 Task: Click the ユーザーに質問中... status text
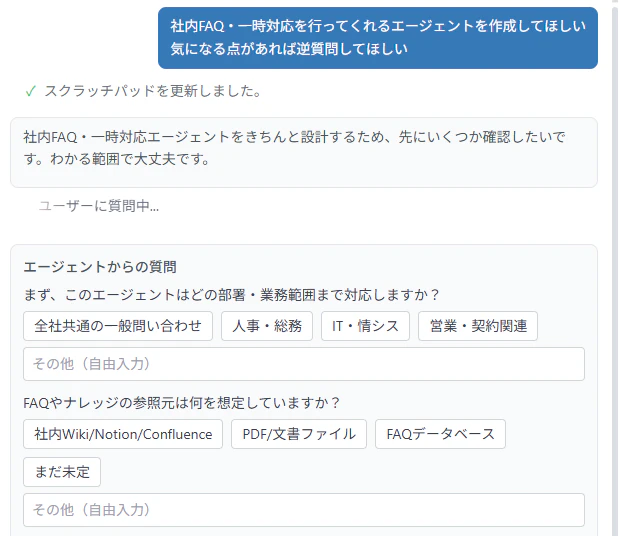[x=99, y=206]
